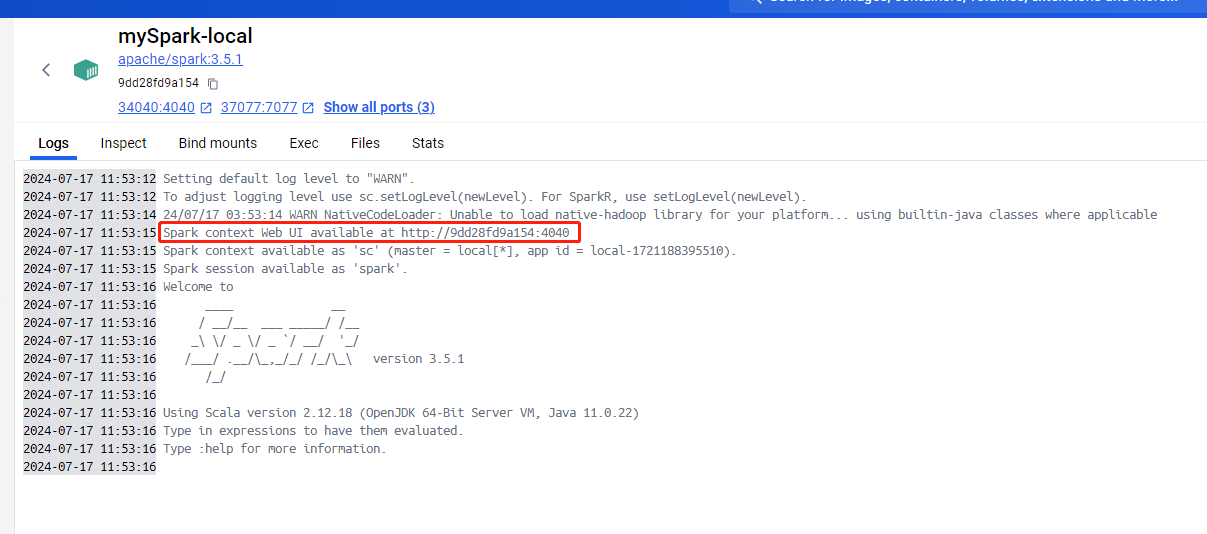This screenshot has width=1207, height=534.
Task: Click the back arrow beside container icon
Action: pyautogui.click(x=46, y=70)
